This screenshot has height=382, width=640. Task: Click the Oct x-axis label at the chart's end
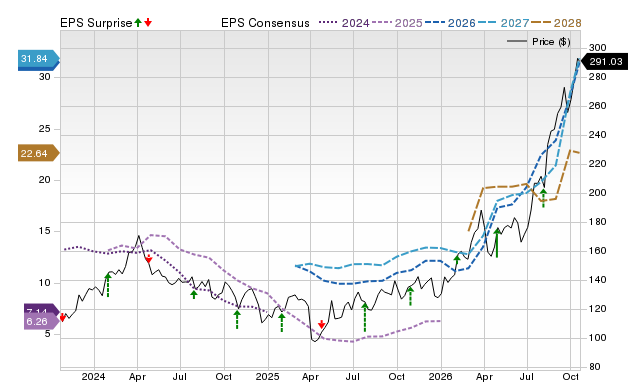[570, 376]
